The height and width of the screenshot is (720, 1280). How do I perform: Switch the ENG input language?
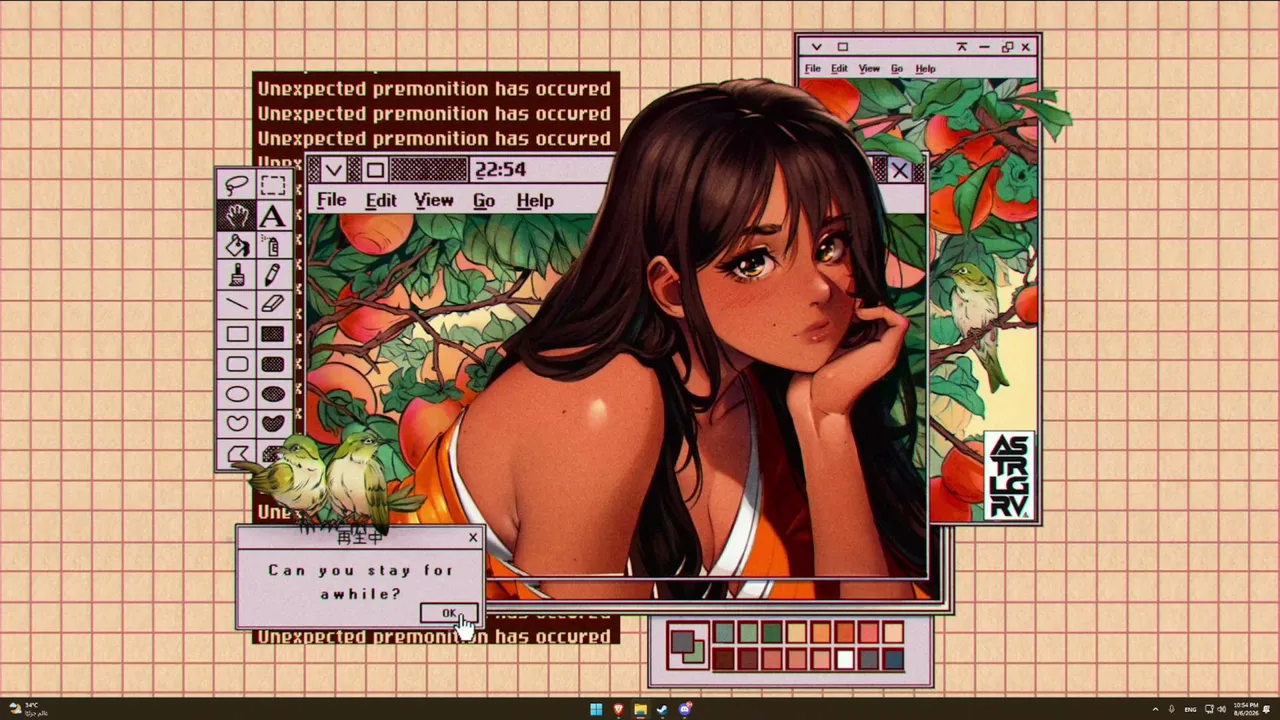[x=1190, y=710]
